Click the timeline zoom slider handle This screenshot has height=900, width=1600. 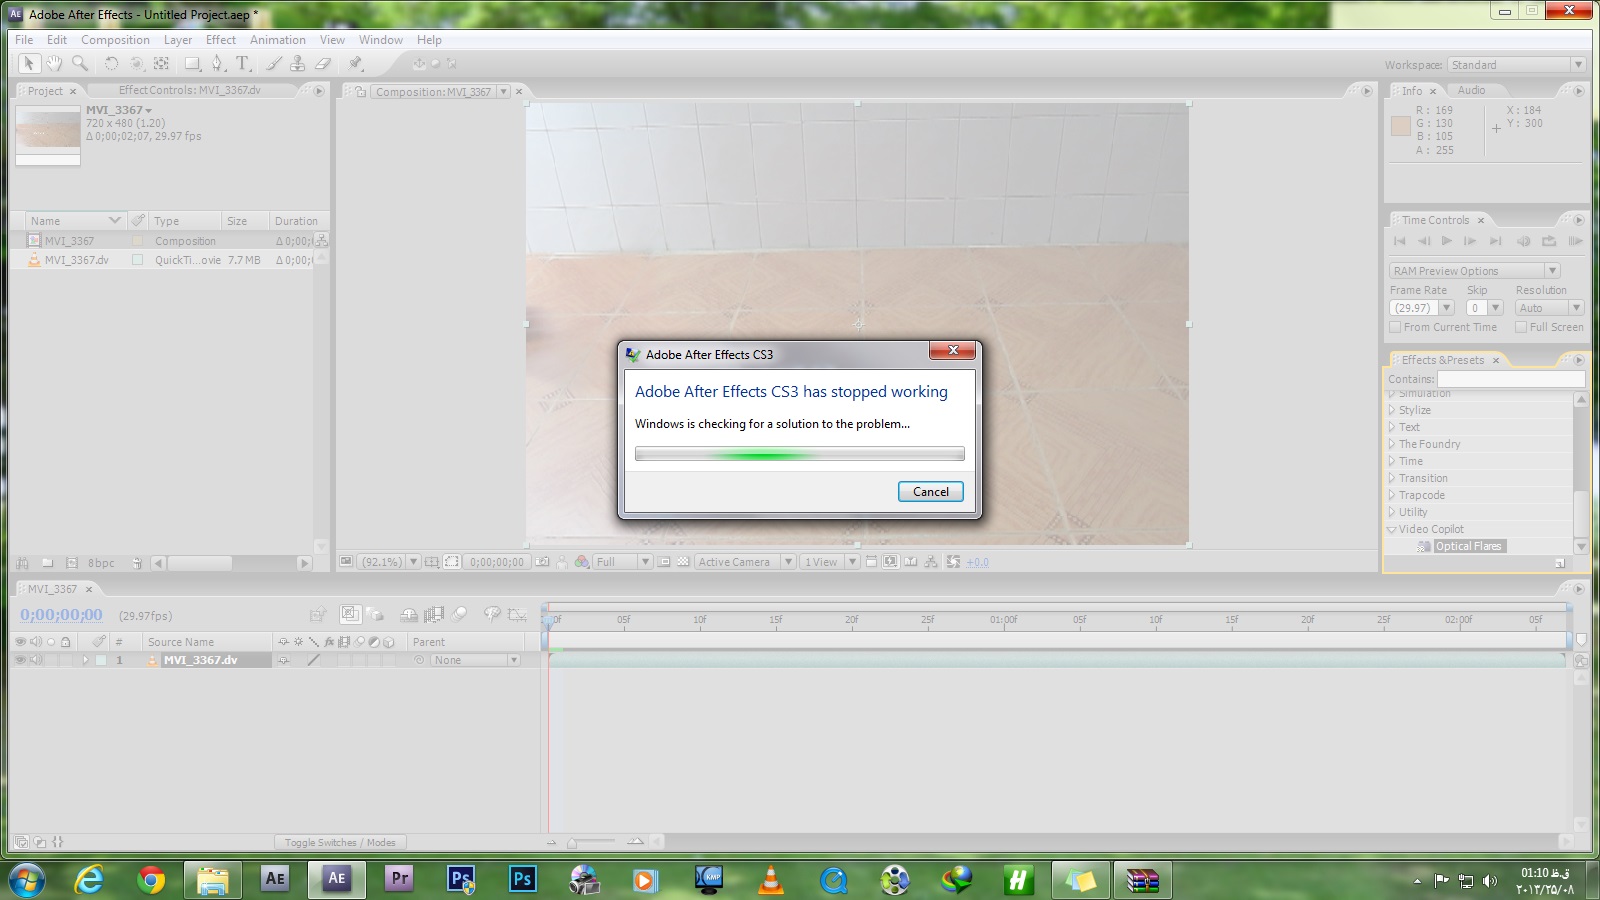tap(572, 843)
